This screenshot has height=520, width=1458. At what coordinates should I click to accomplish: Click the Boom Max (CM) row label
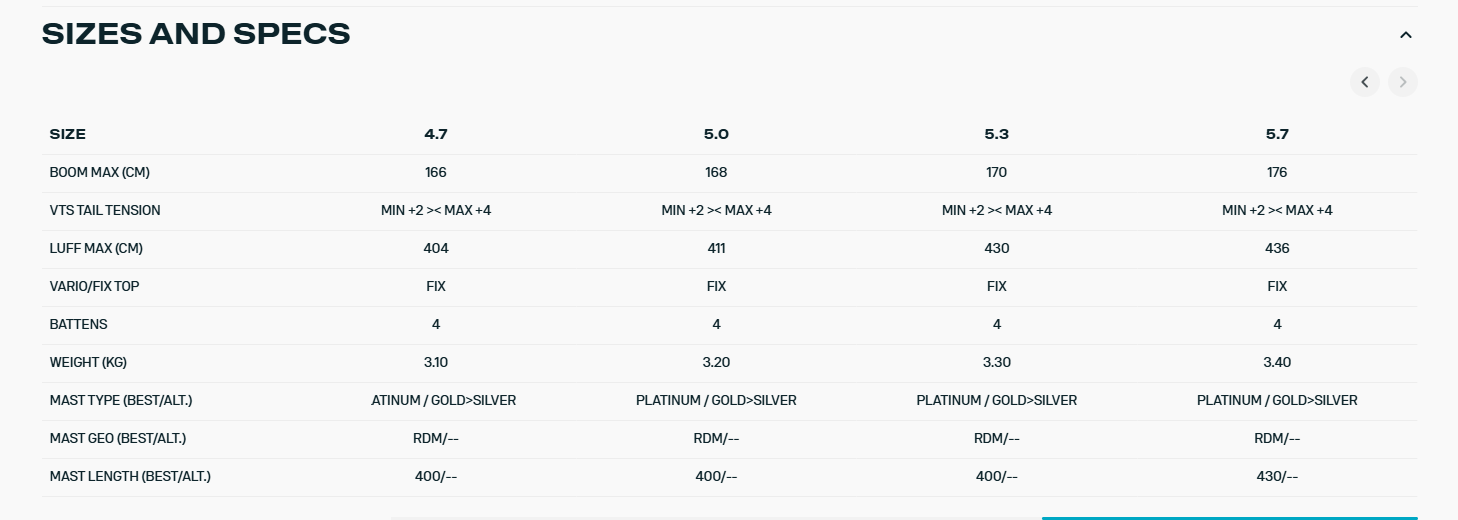click(99, 172)
